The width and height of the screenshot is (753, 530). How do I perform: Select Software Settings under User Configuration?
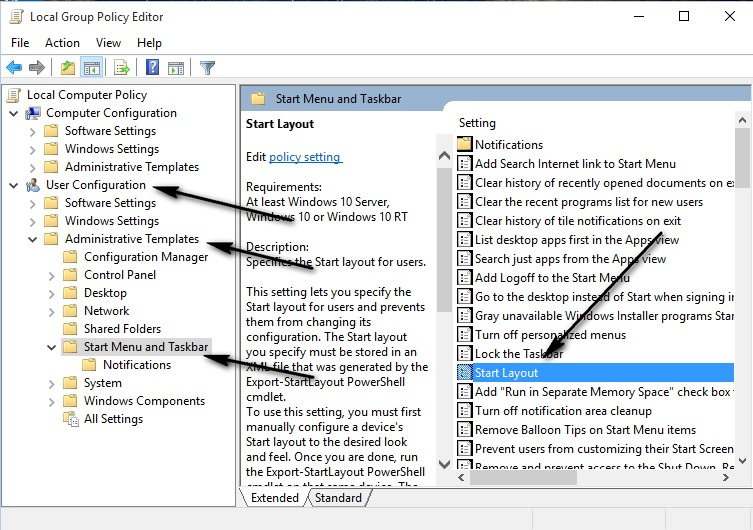click(110, 203)
